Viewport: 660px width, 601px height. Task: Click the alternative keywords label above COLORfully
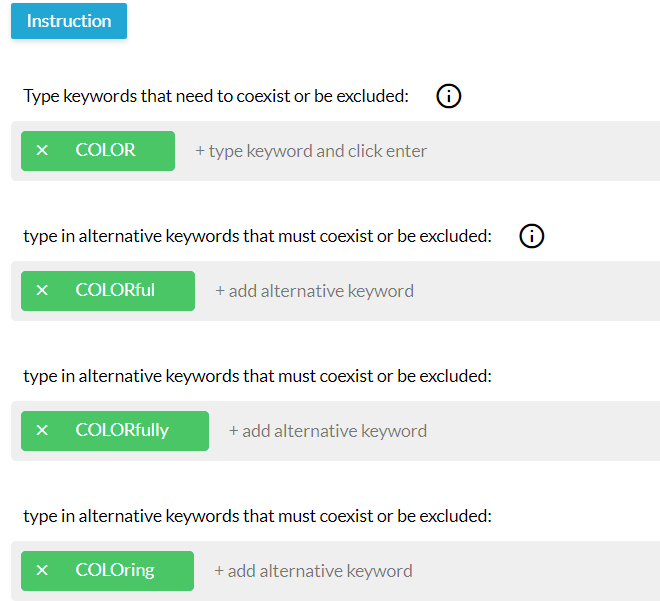point(257,377)
